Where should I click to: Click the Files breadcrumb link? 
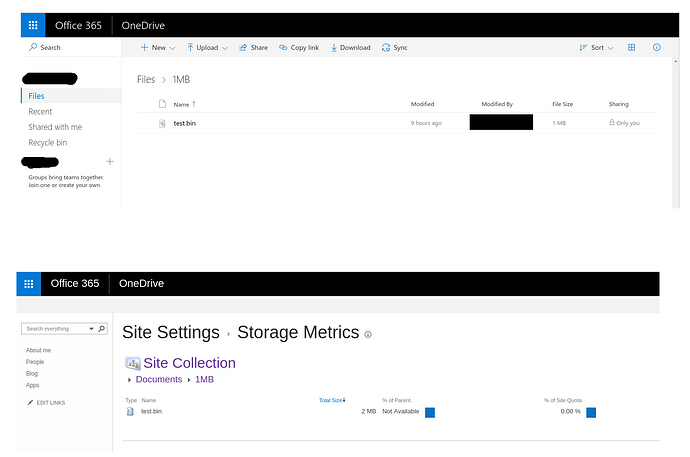146,79
